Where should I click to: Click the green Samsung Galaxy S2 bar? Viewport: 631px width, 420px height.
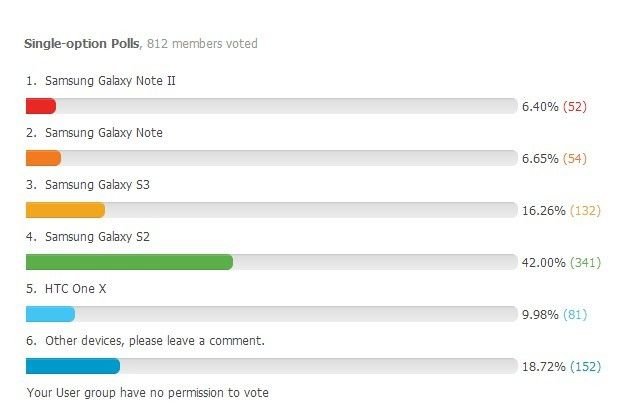point(129,262)
